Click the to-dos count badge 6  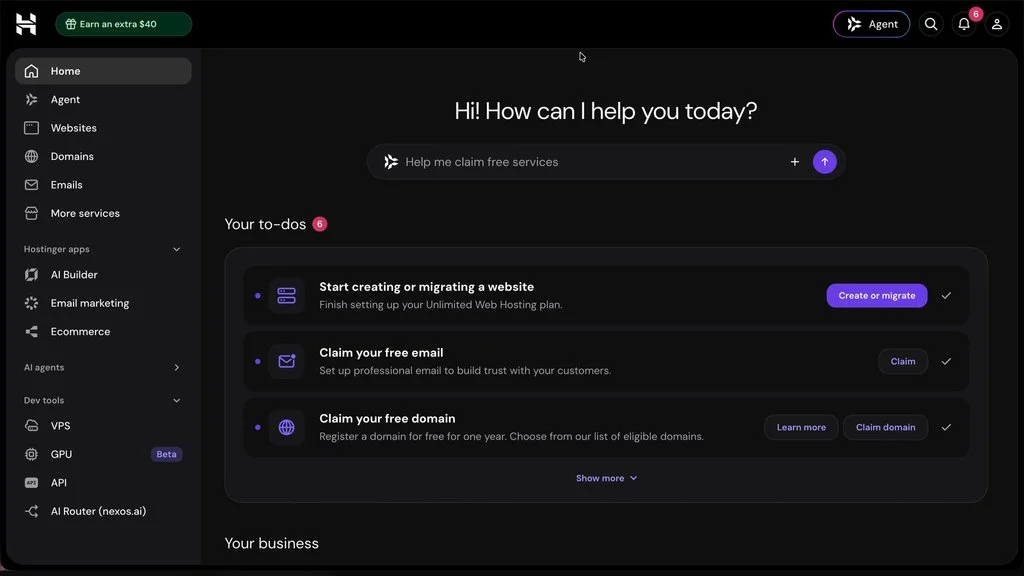pos(319,224)
